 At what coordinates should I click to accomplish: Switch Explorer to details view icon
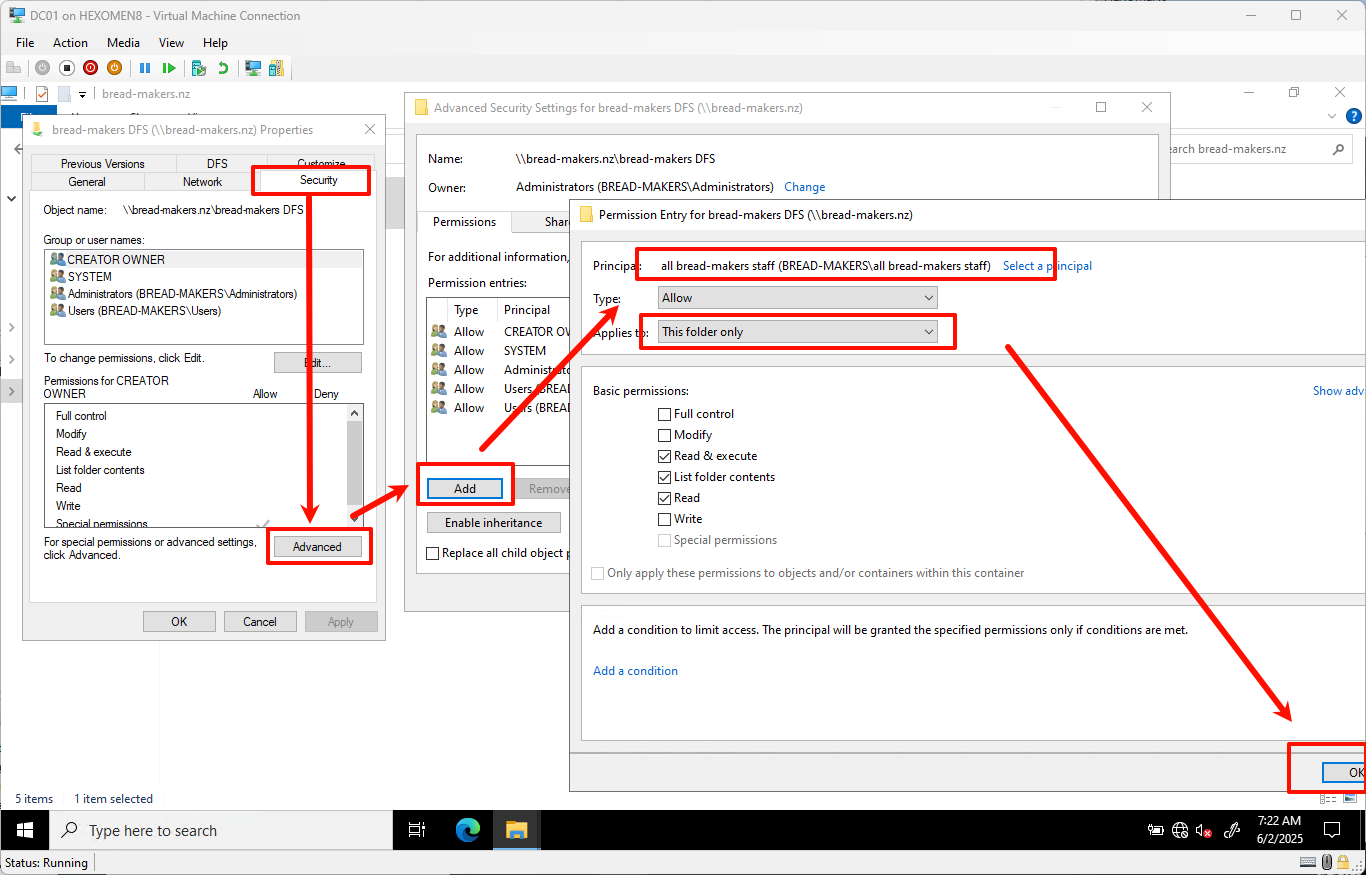pos(1329,799)
